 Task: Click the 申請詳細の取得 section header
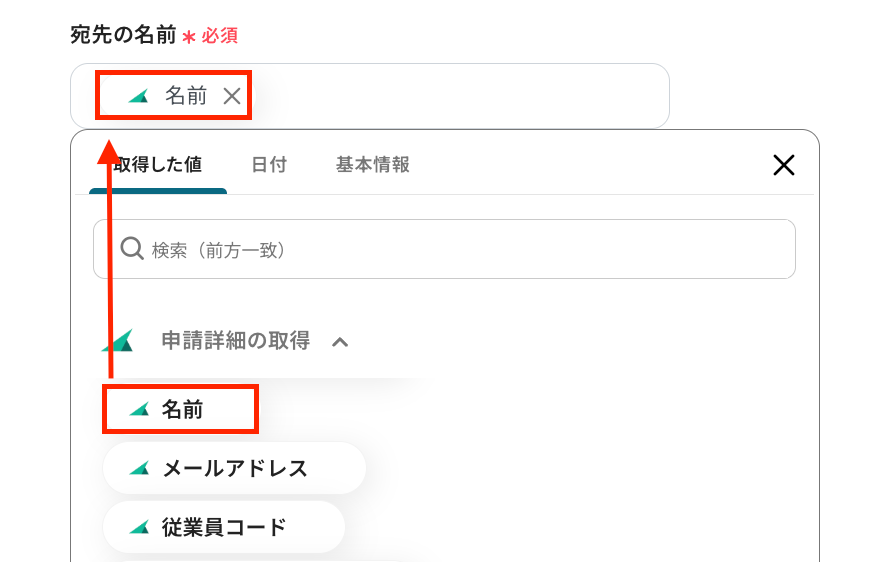pos(236,340)
